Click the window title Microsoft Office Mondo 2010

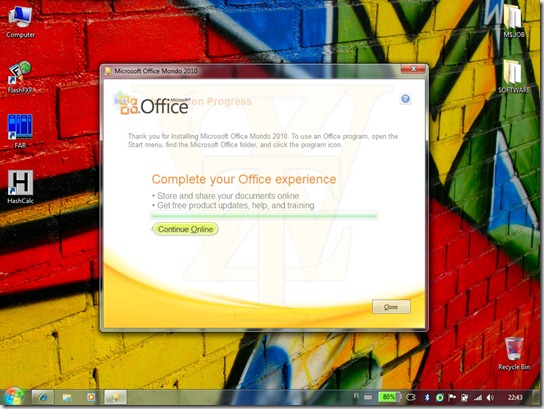click(156, 71)
